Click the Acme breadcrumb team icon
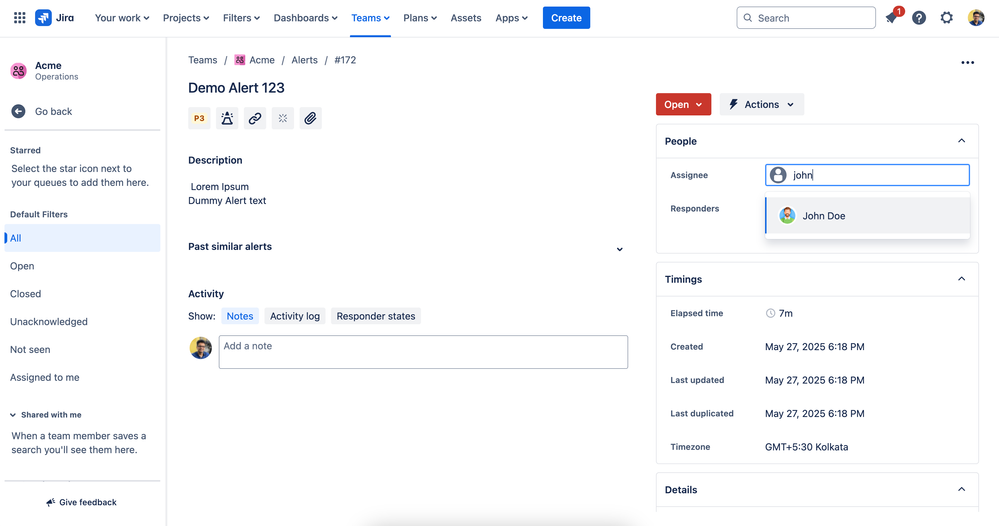The height and width of the screenshot is (526, 999). pos(240,60)
